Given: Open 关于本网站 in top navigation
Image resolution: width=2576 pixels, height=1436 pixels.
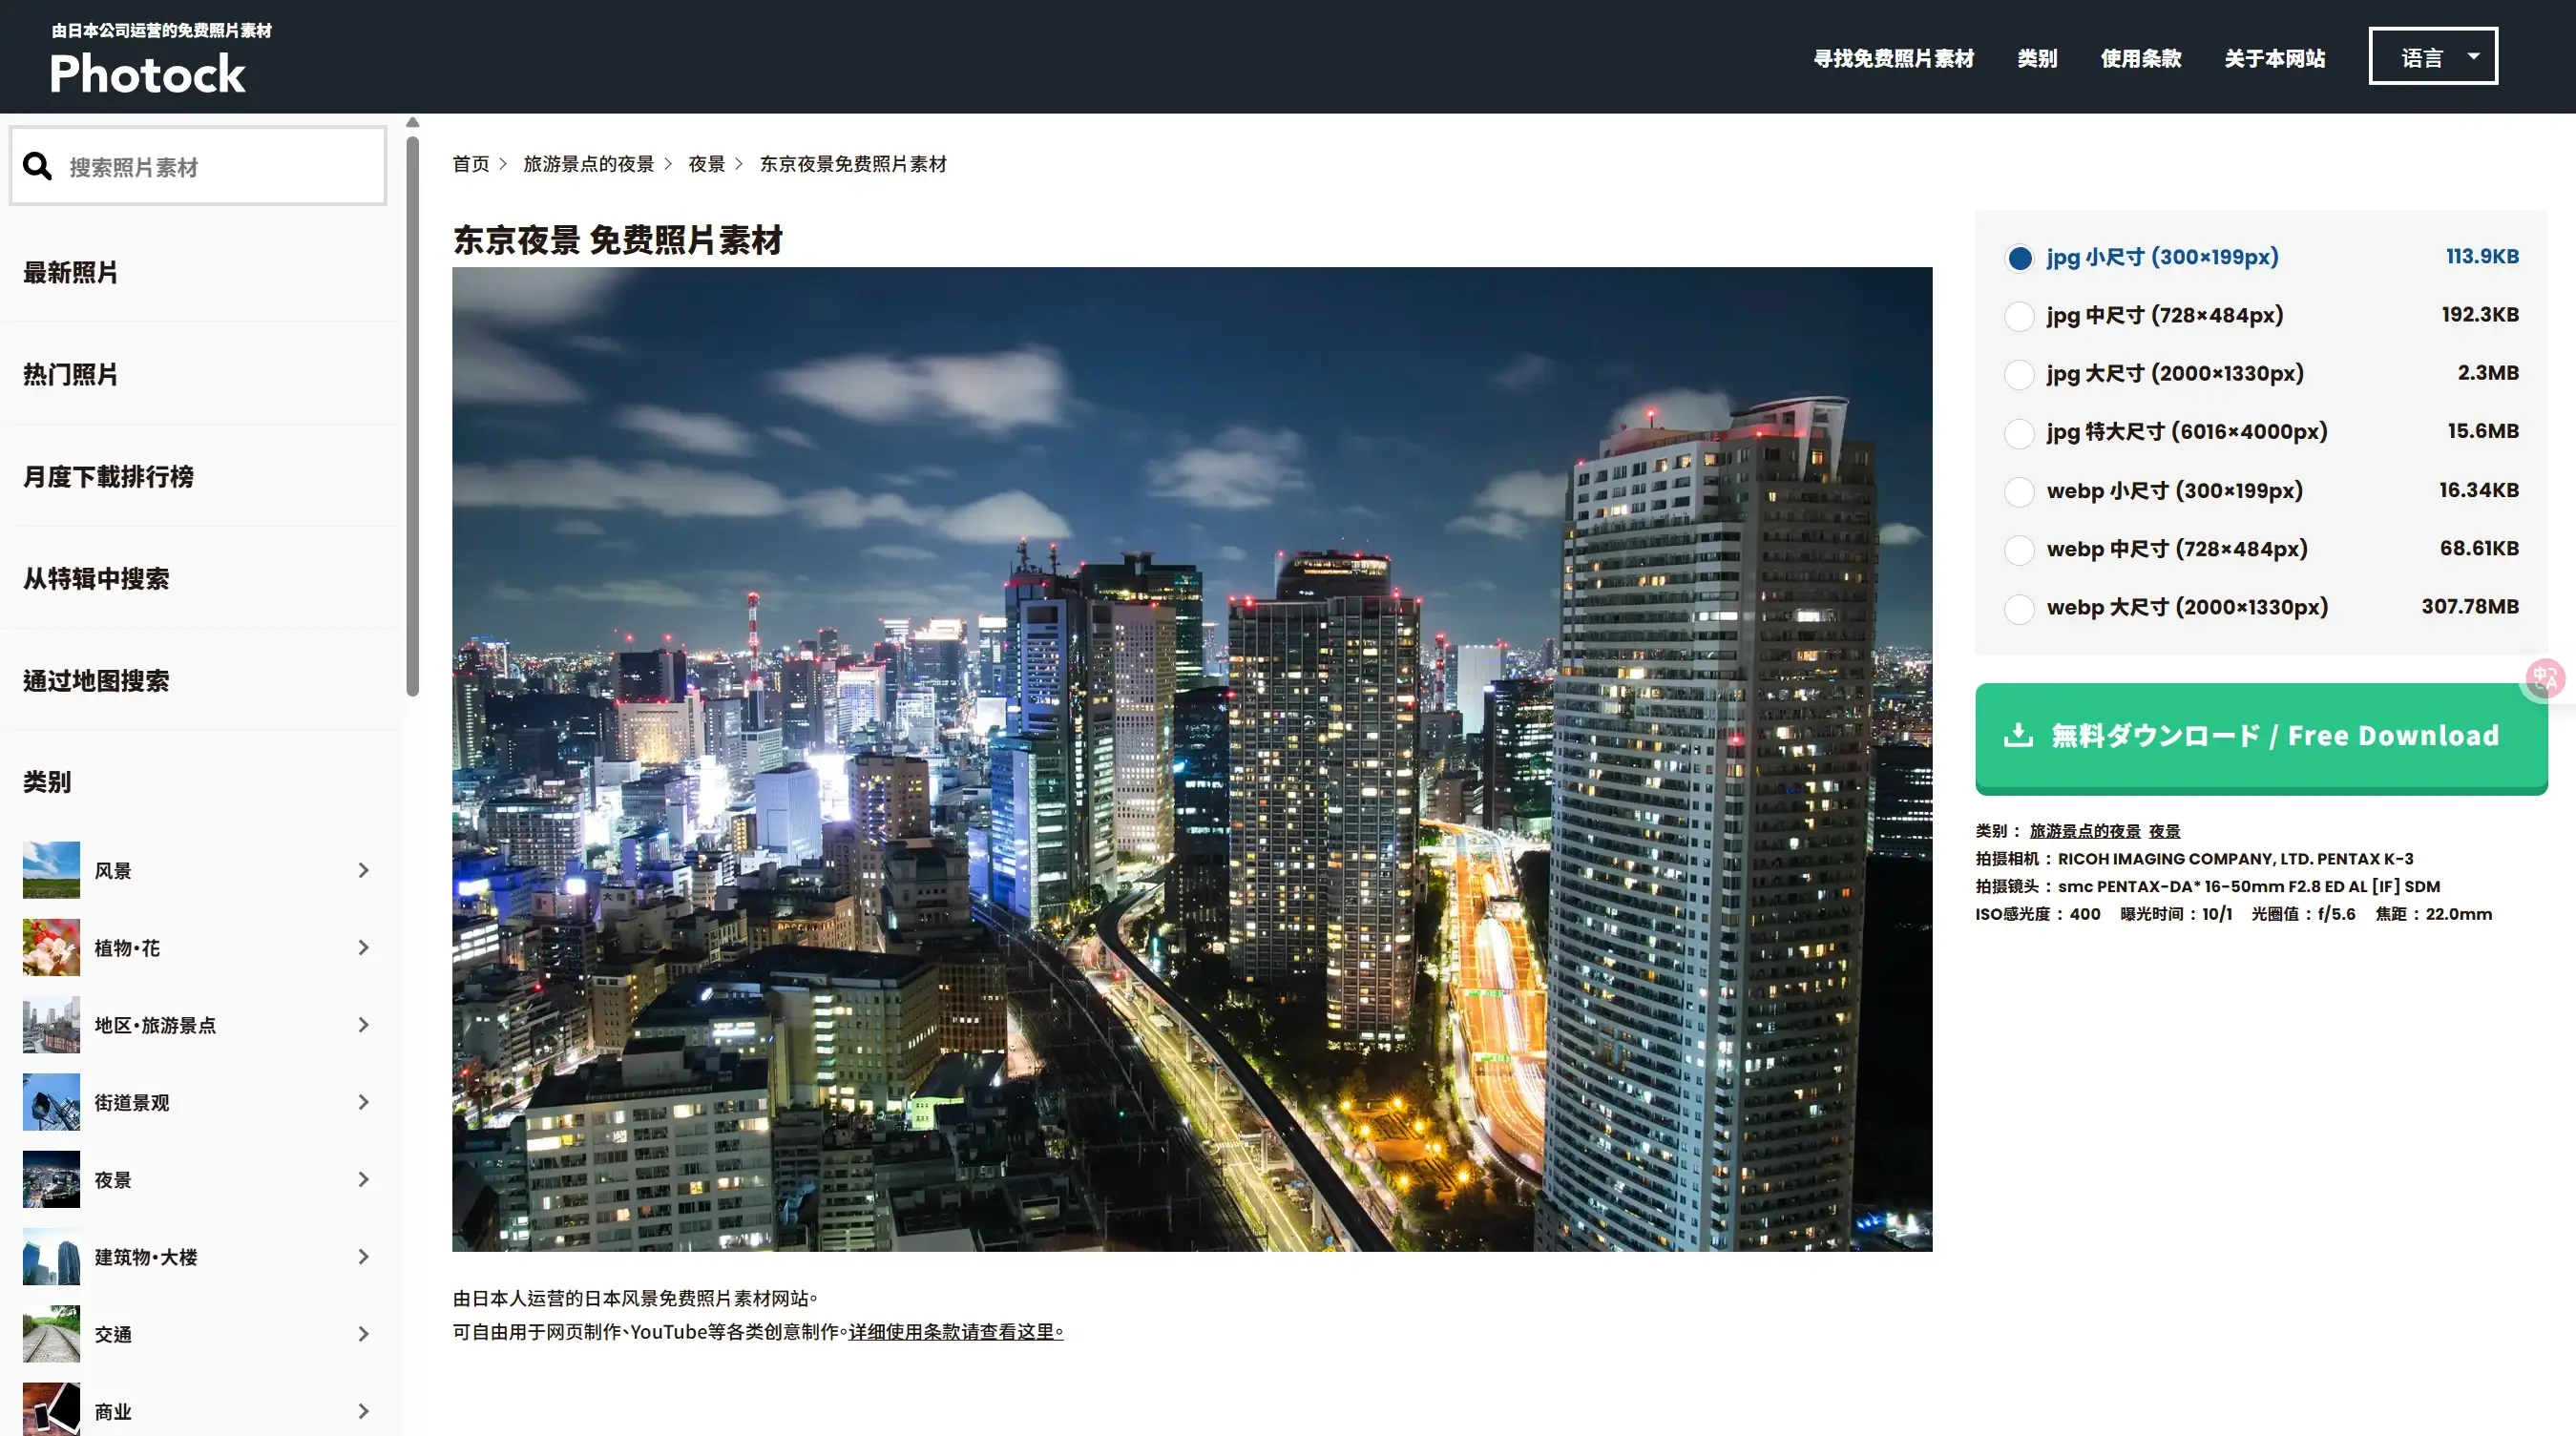Looking at the screenshot, I should [2274, 59].
